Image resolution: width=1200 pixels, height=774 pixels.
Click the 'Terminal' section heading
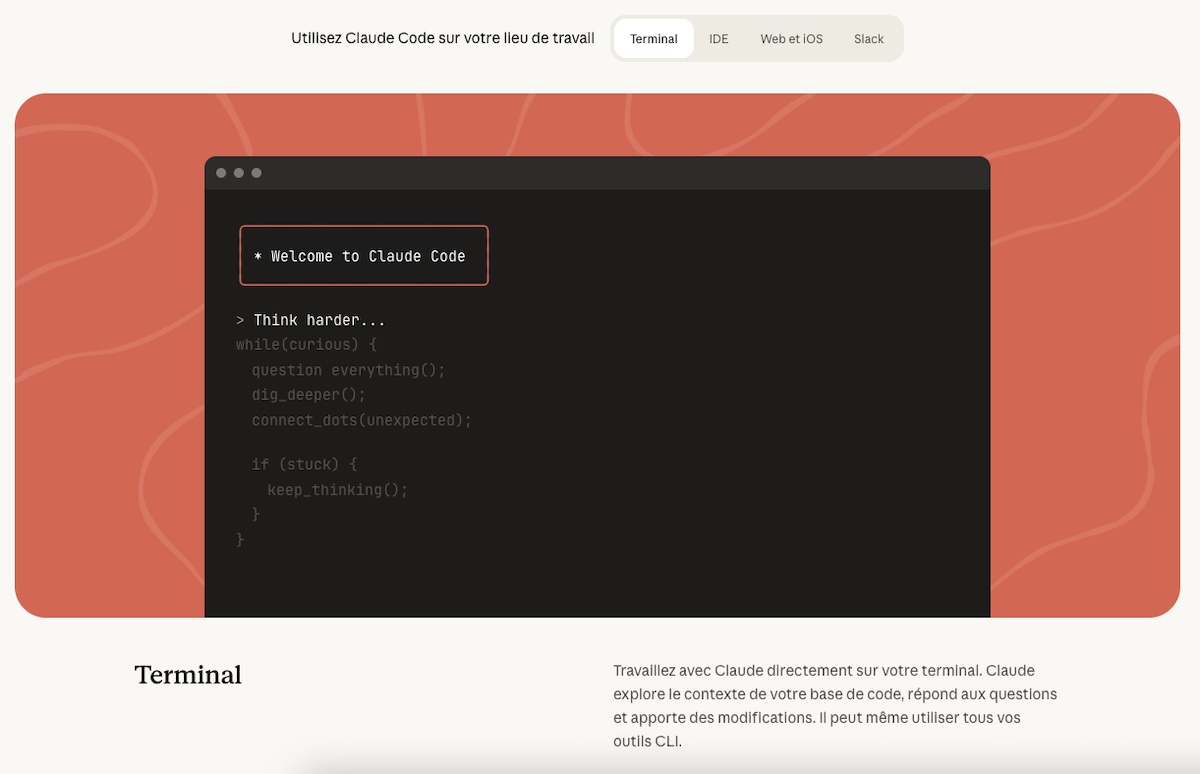pos(188,675)
